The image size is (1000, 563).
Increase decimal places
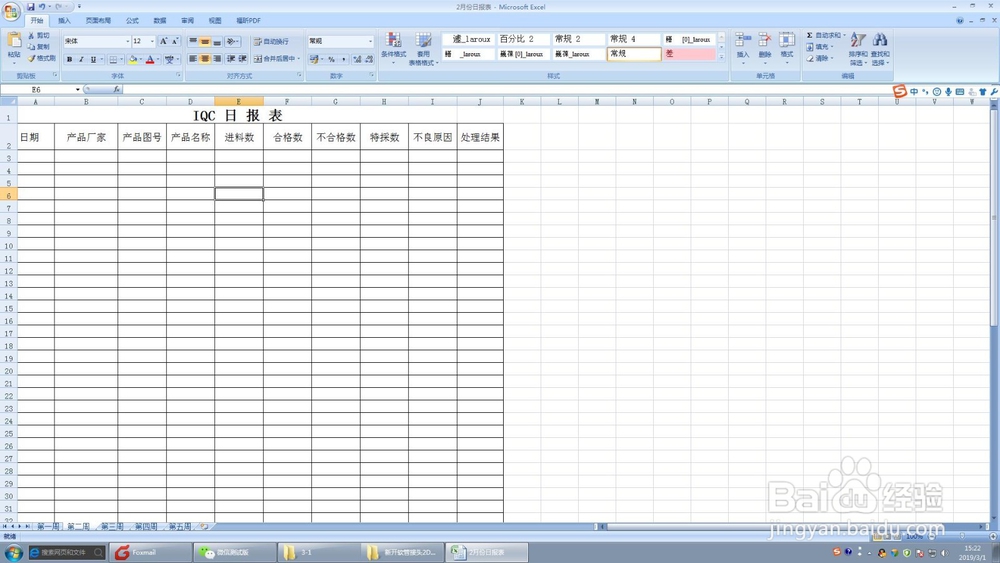pos(357,59)
